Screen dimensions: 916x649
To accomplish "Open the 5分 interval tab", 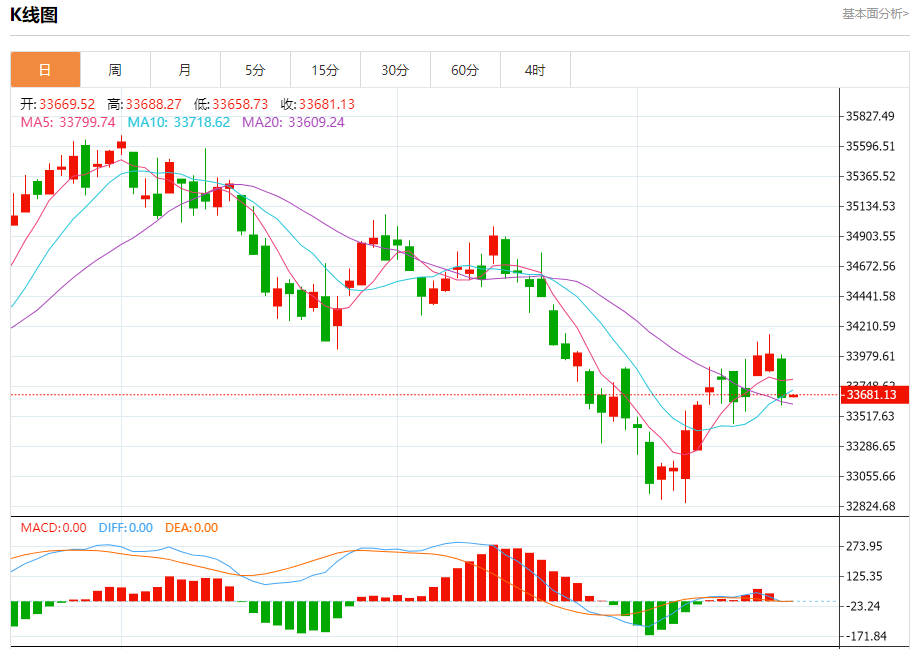I will 256,70.
